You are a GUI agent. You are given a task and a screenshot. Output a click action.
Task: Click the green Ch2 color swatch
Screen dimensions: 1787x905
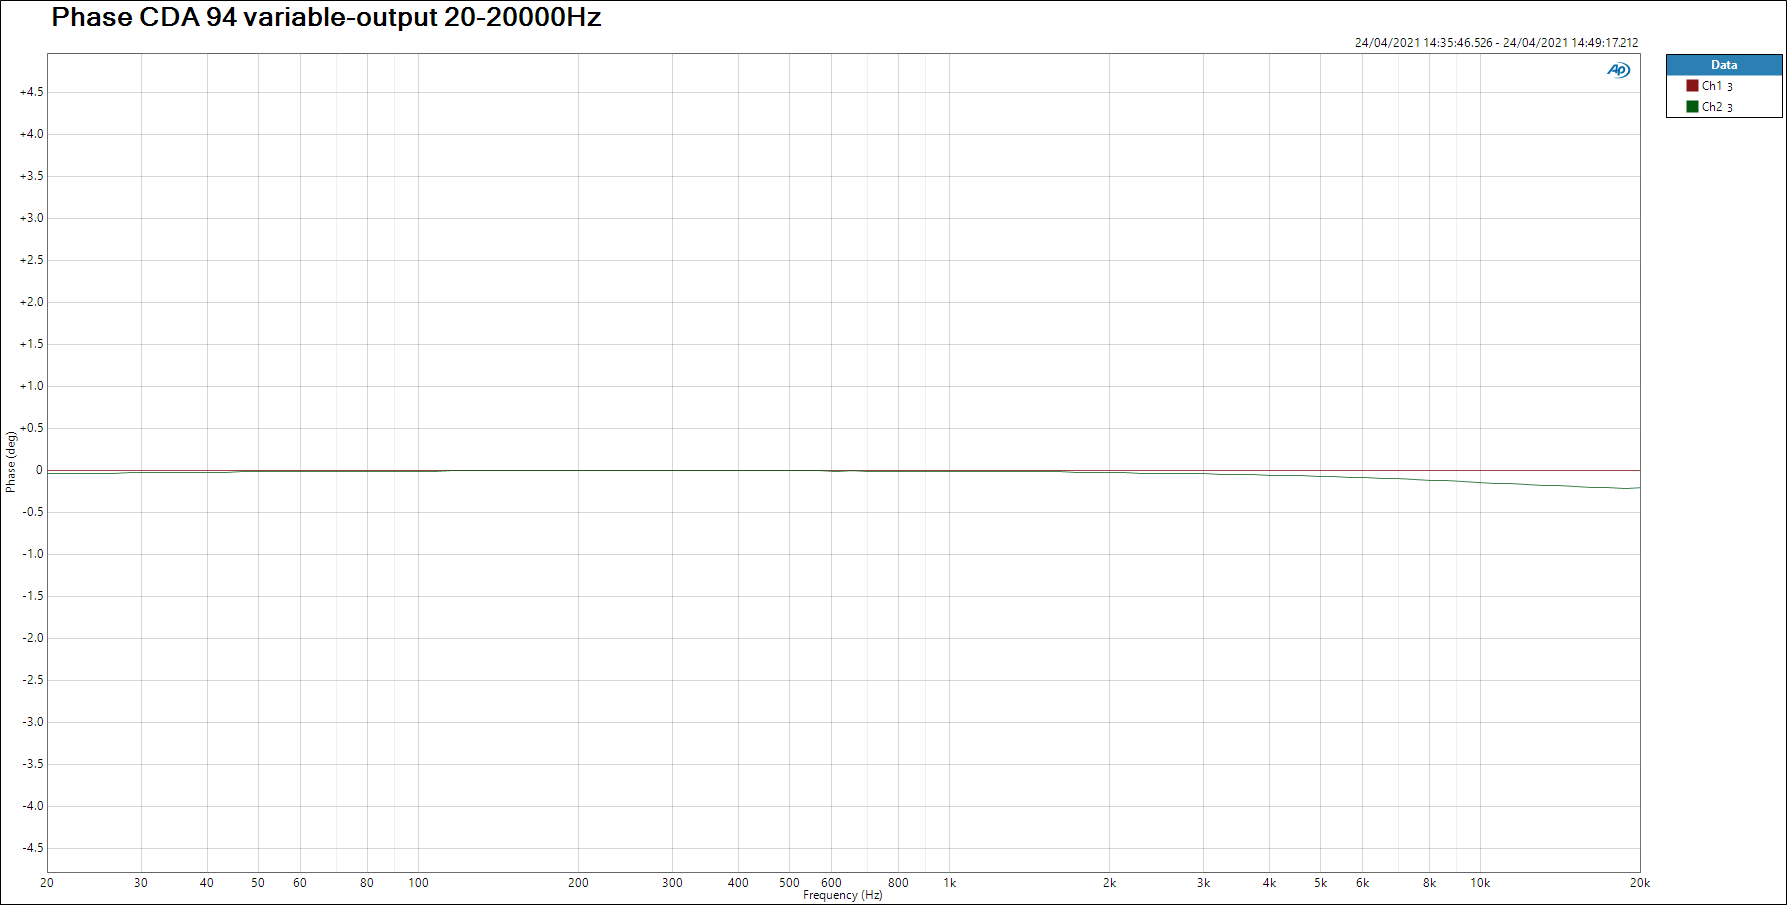pos(1692,107)
